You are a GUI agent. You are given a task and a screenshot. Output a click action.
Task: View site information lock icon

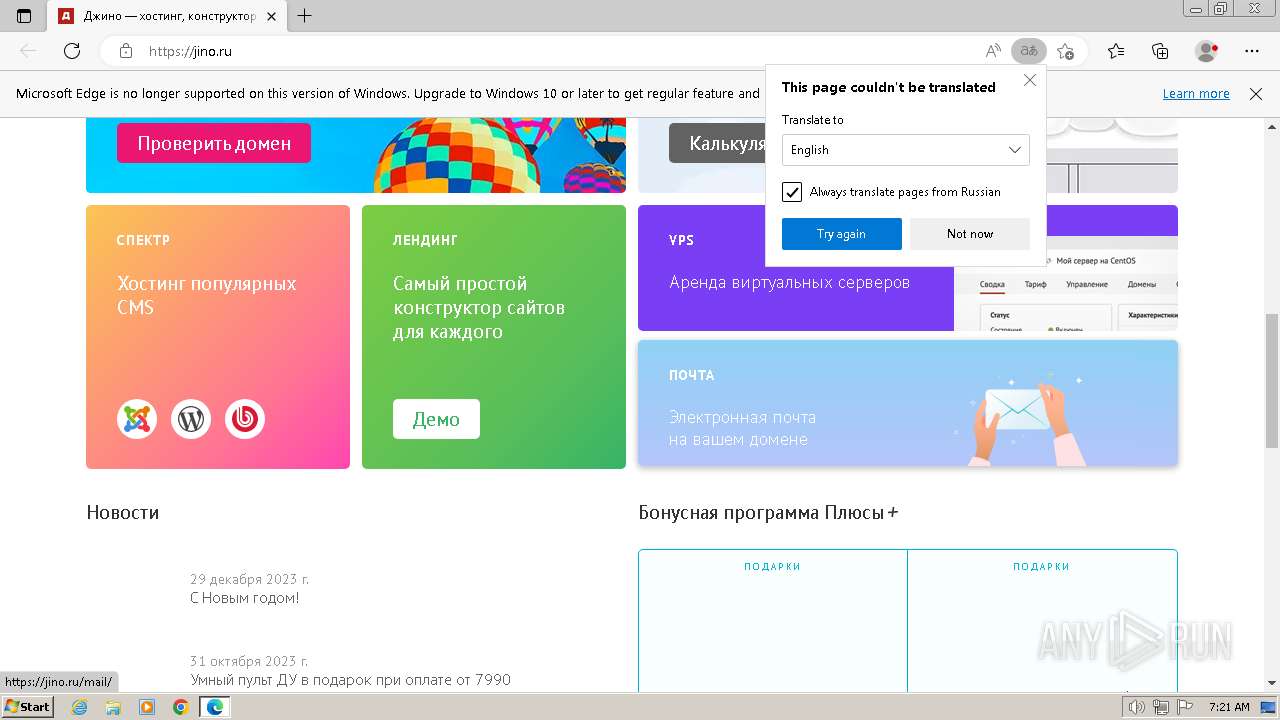click(125, 51)
